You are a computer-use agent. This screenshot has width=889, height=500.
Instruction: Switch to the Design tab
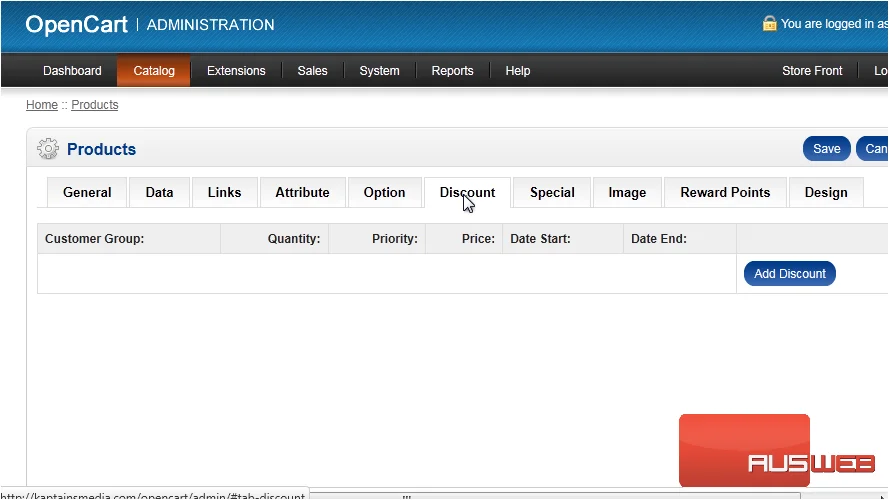click(x=826, y=193)
